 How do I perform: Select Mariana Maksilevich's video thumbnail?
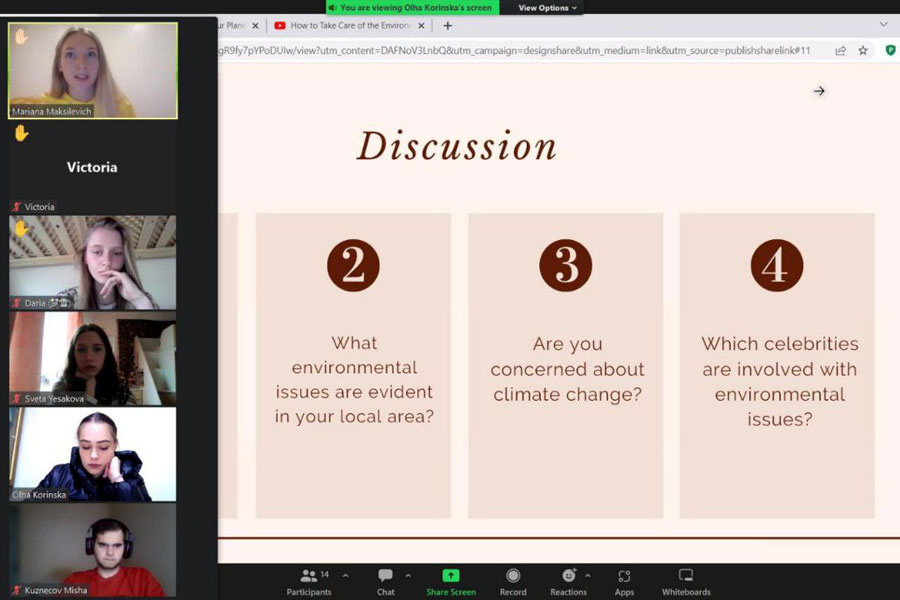click(x=93, y=70)
